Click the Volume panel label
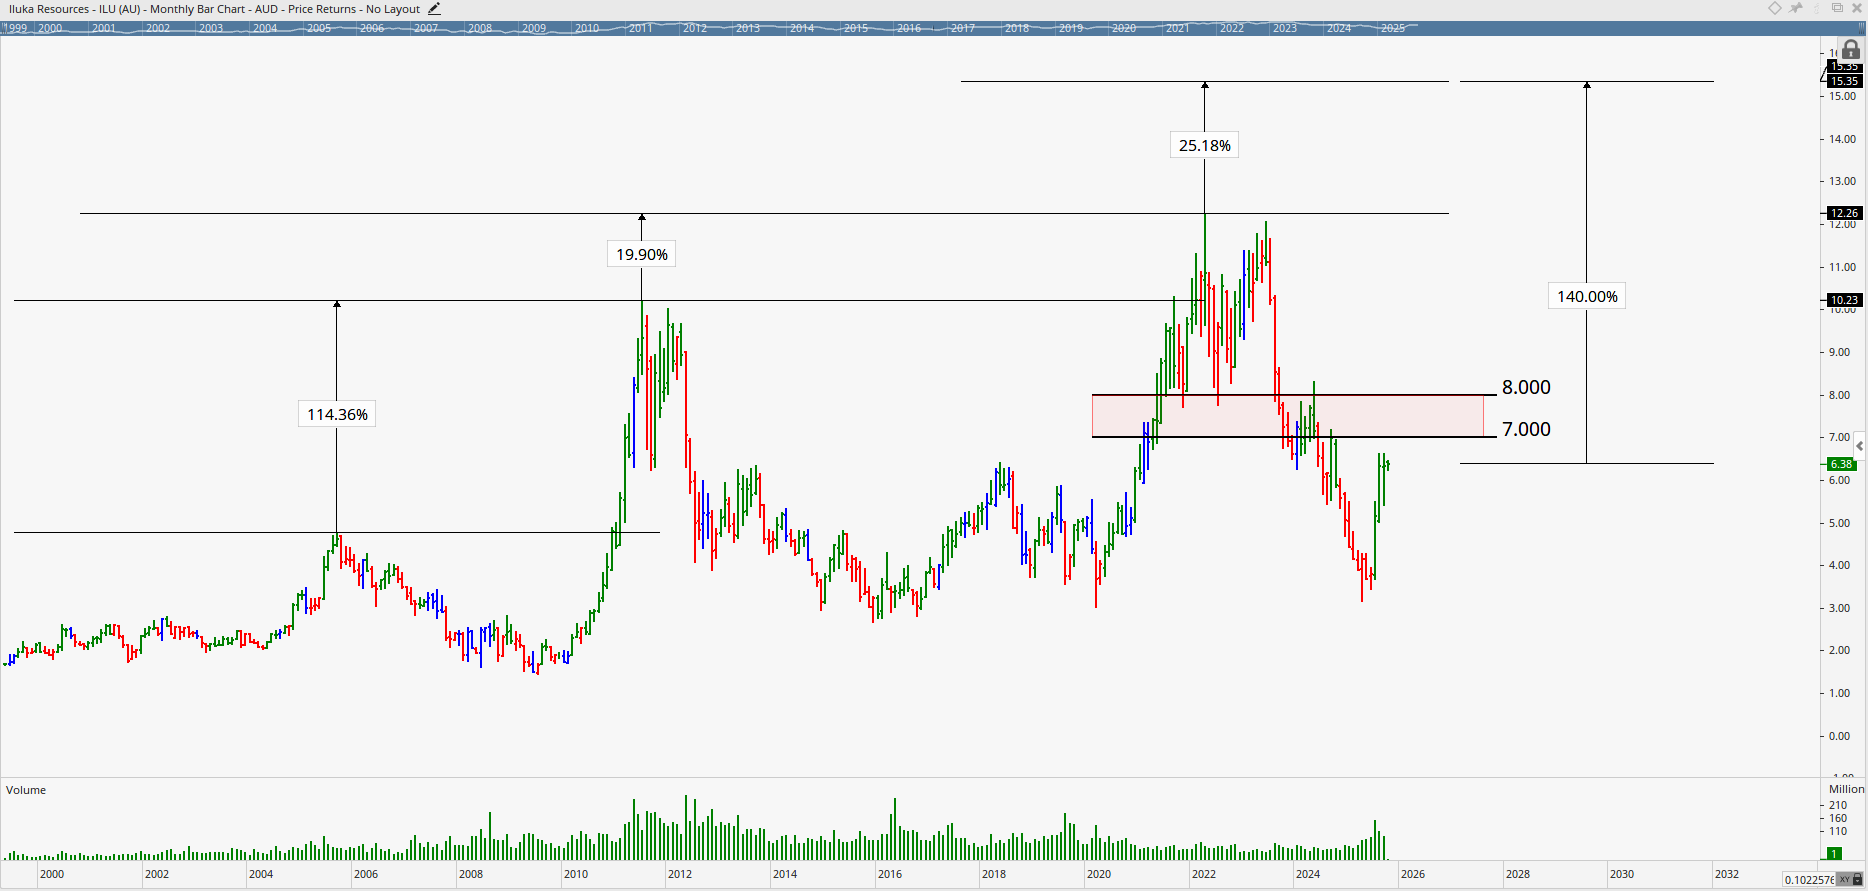The height and width of the screenshot is (891, 1868). (26, 790)
